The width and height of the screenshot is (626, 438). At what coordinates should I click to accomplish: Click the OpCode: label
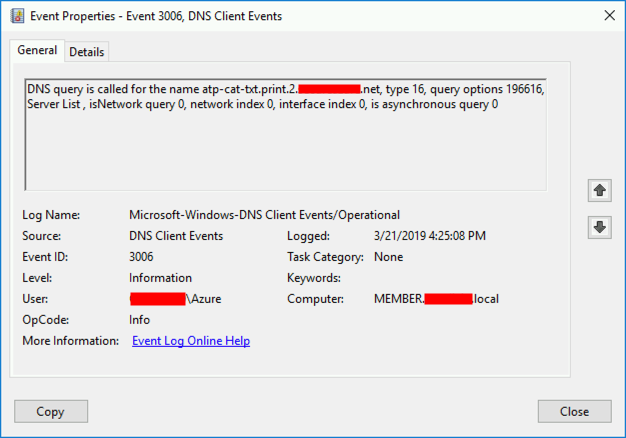(x=46, y=320)
